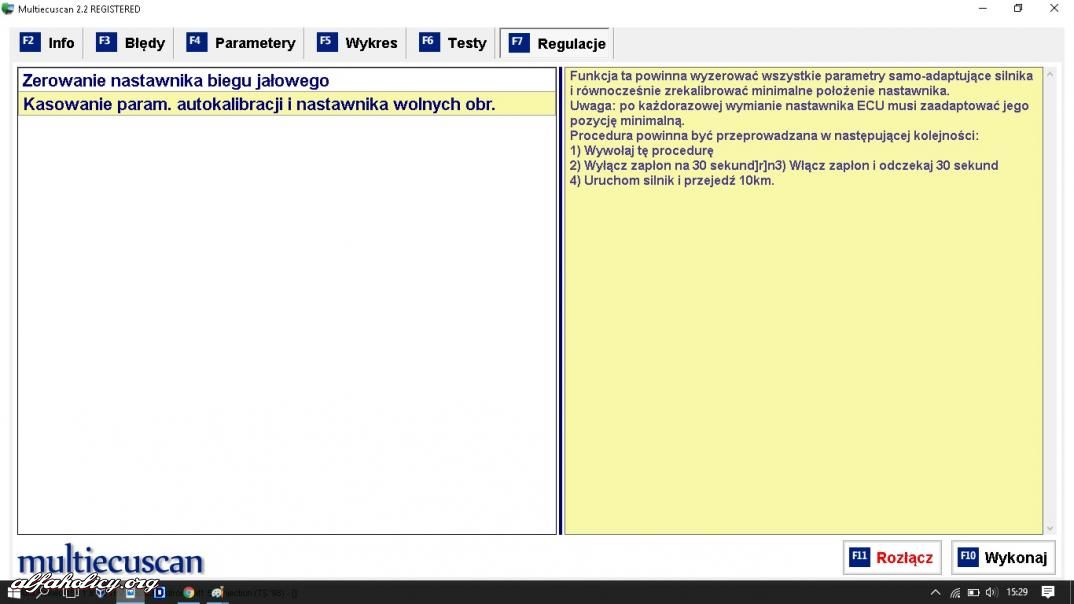Show hidden tray icons chevron
1074x604 pixels.
click(x=935, y=592)
